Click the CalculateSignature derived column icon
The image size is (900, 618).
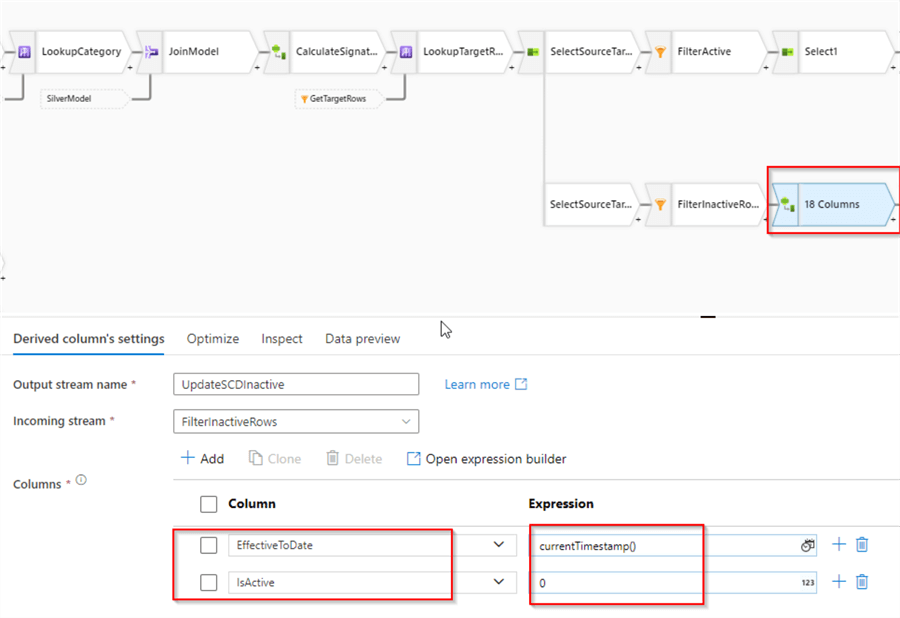coord(279,51)
